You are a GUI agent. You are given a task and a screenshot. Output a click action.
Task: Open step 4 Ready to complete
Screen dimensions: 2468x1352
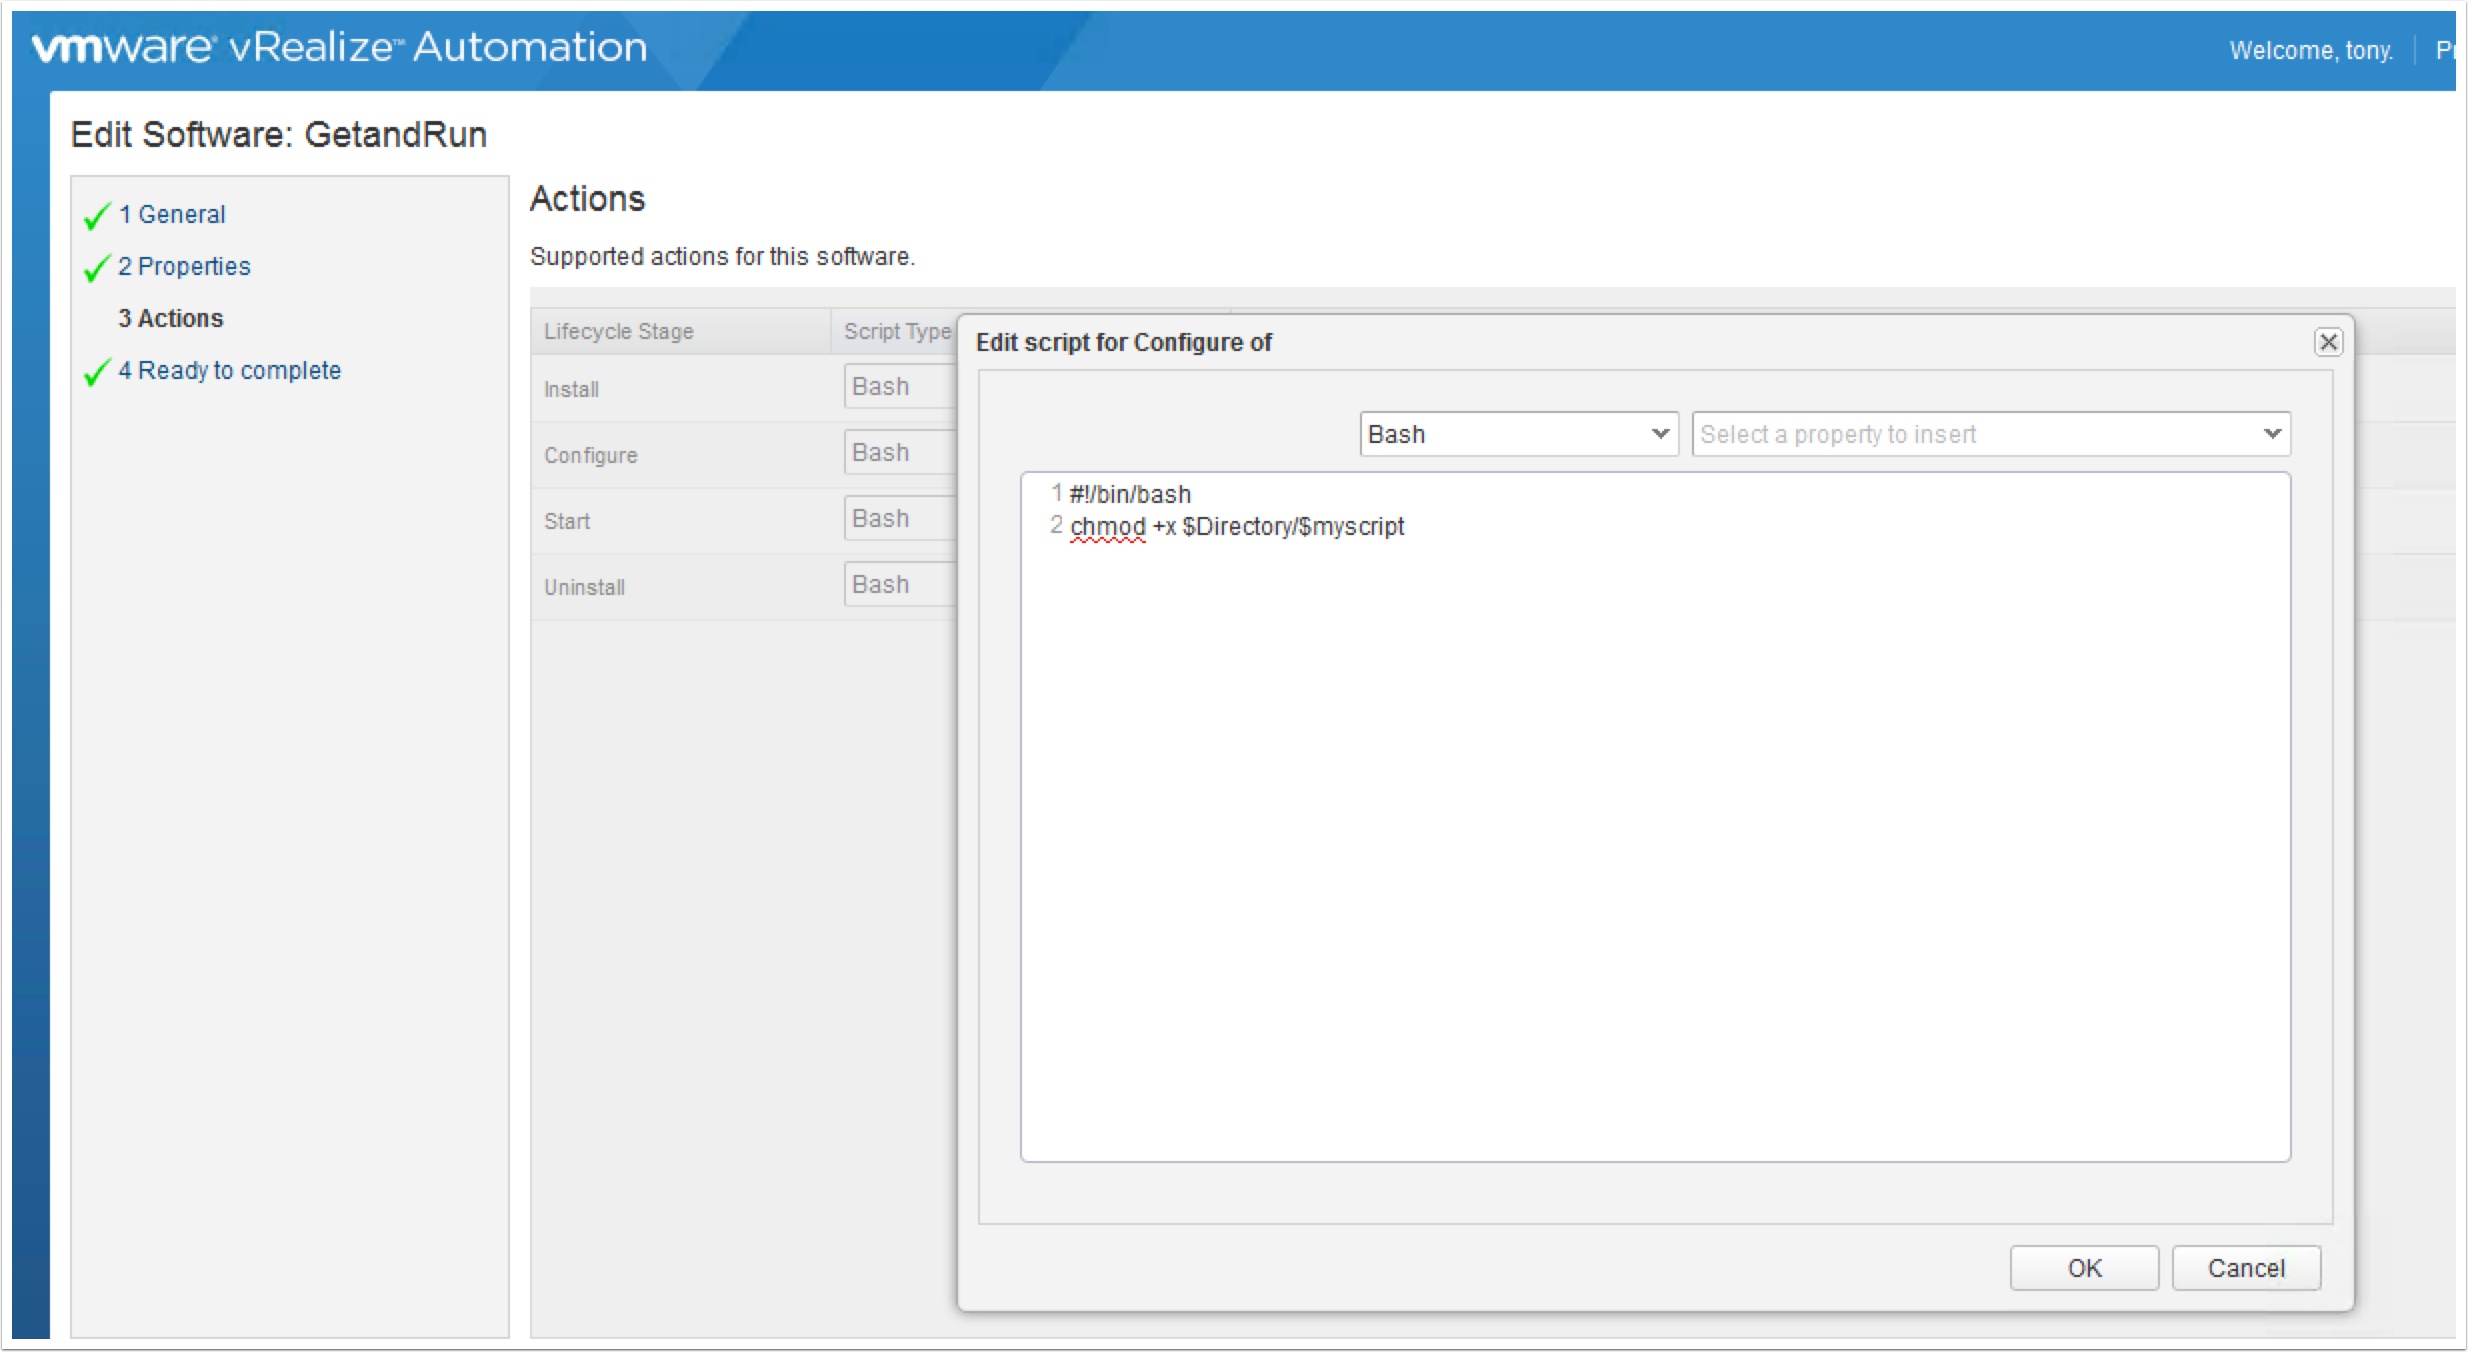[x=229, y=371]
